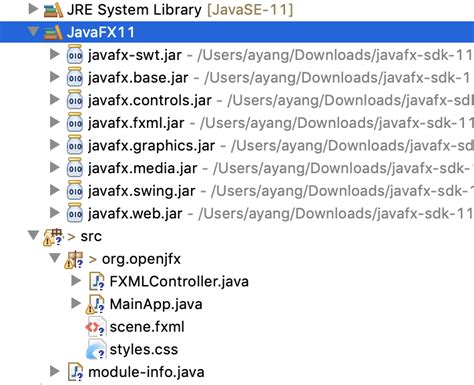Select styles.css file name
The image size is (474, 385).
tap(144, 350)
